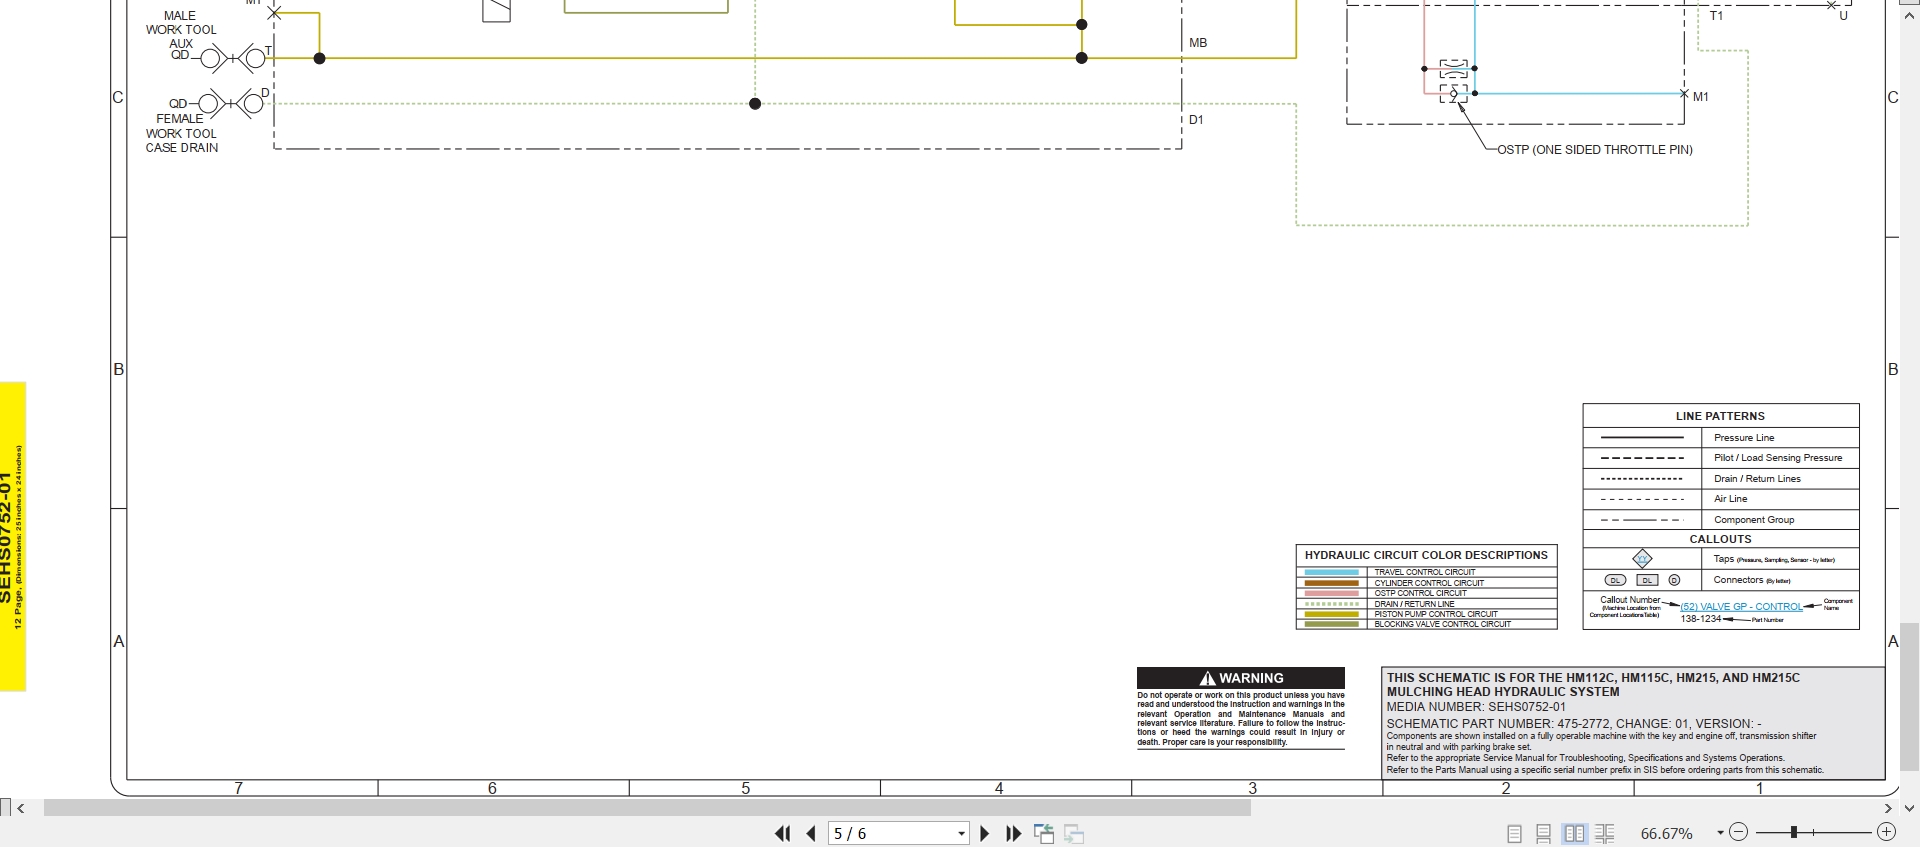Click the M1 port label
The width and height of the screenshot is (1920, 847).
click(1700, 97)
